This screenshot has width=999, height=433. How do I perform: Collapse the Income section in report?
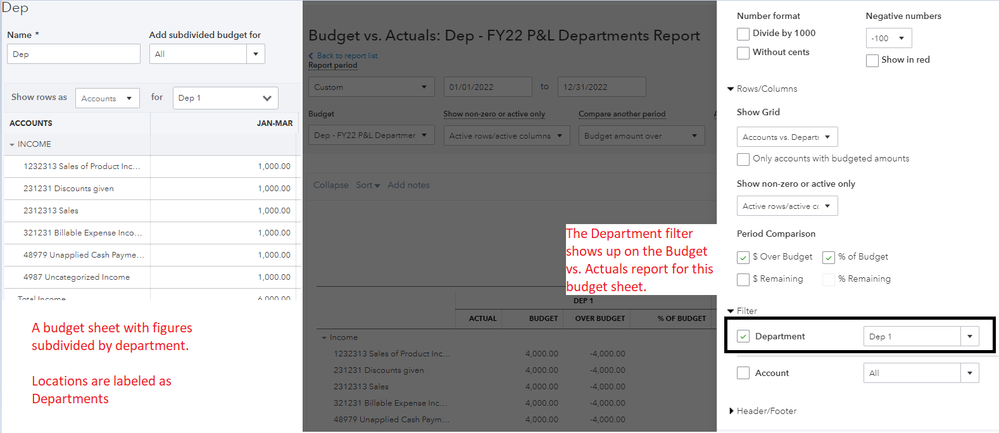point(324,337)
